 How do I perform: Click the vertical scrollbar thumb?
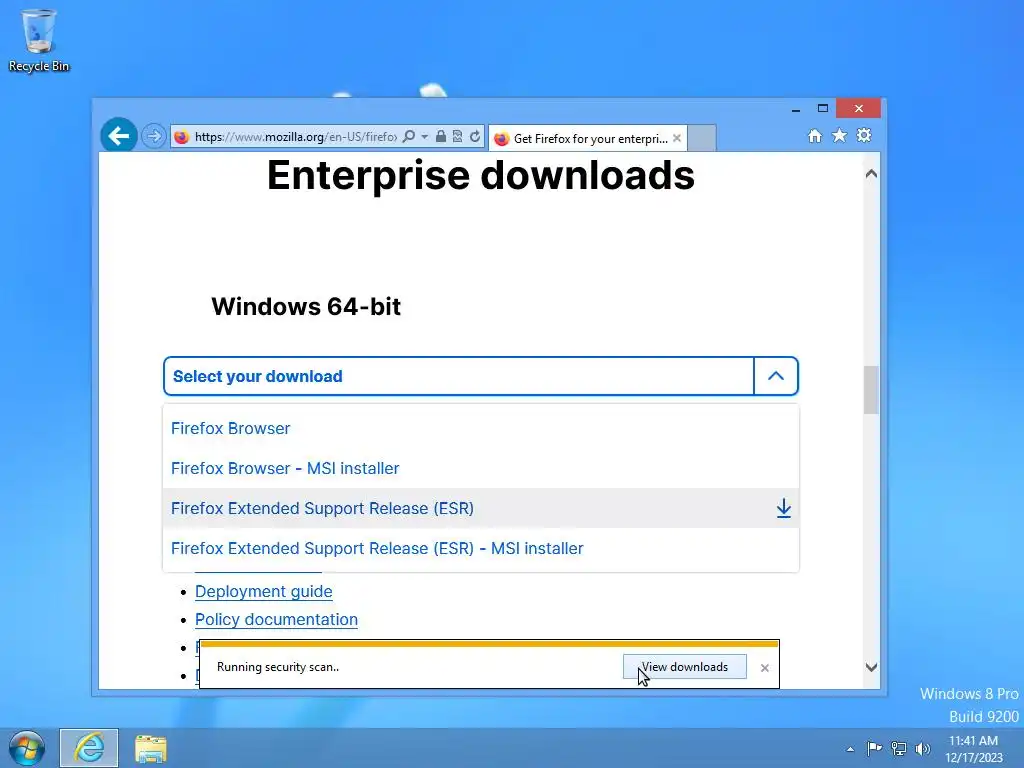(871, 390)
